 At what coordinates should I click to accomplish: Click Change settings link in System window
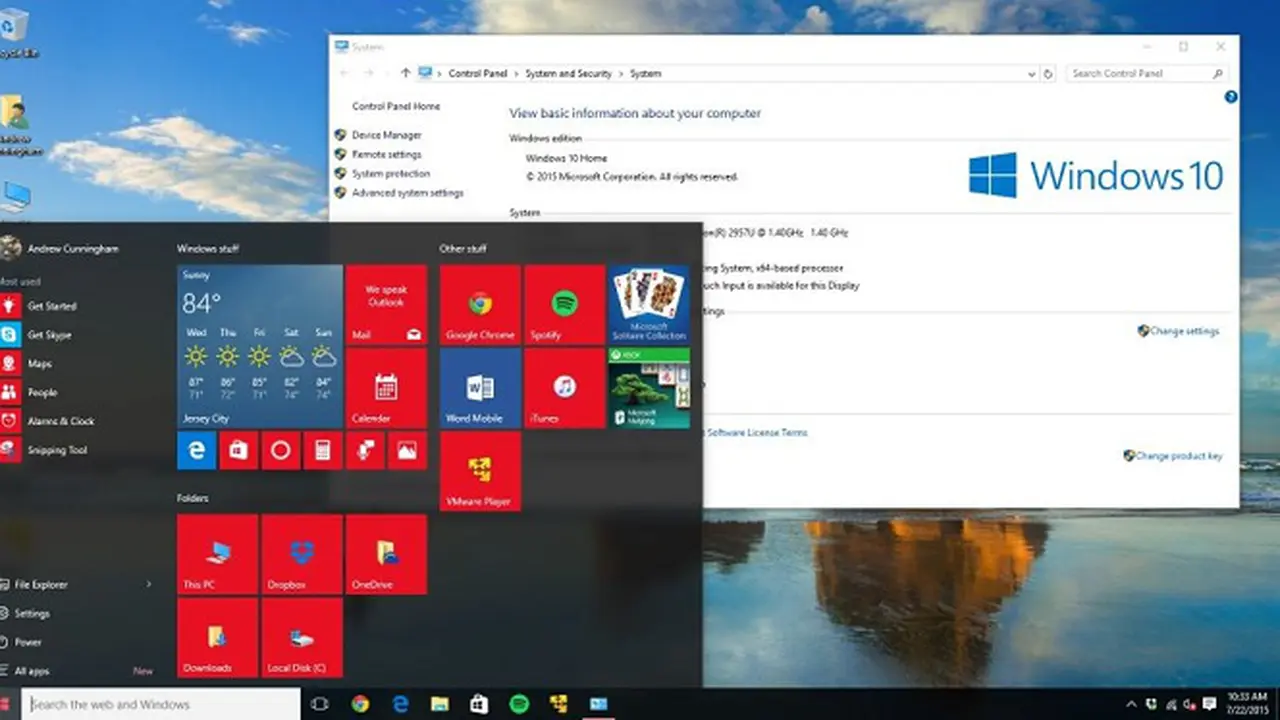click(x=1185, y=331)
